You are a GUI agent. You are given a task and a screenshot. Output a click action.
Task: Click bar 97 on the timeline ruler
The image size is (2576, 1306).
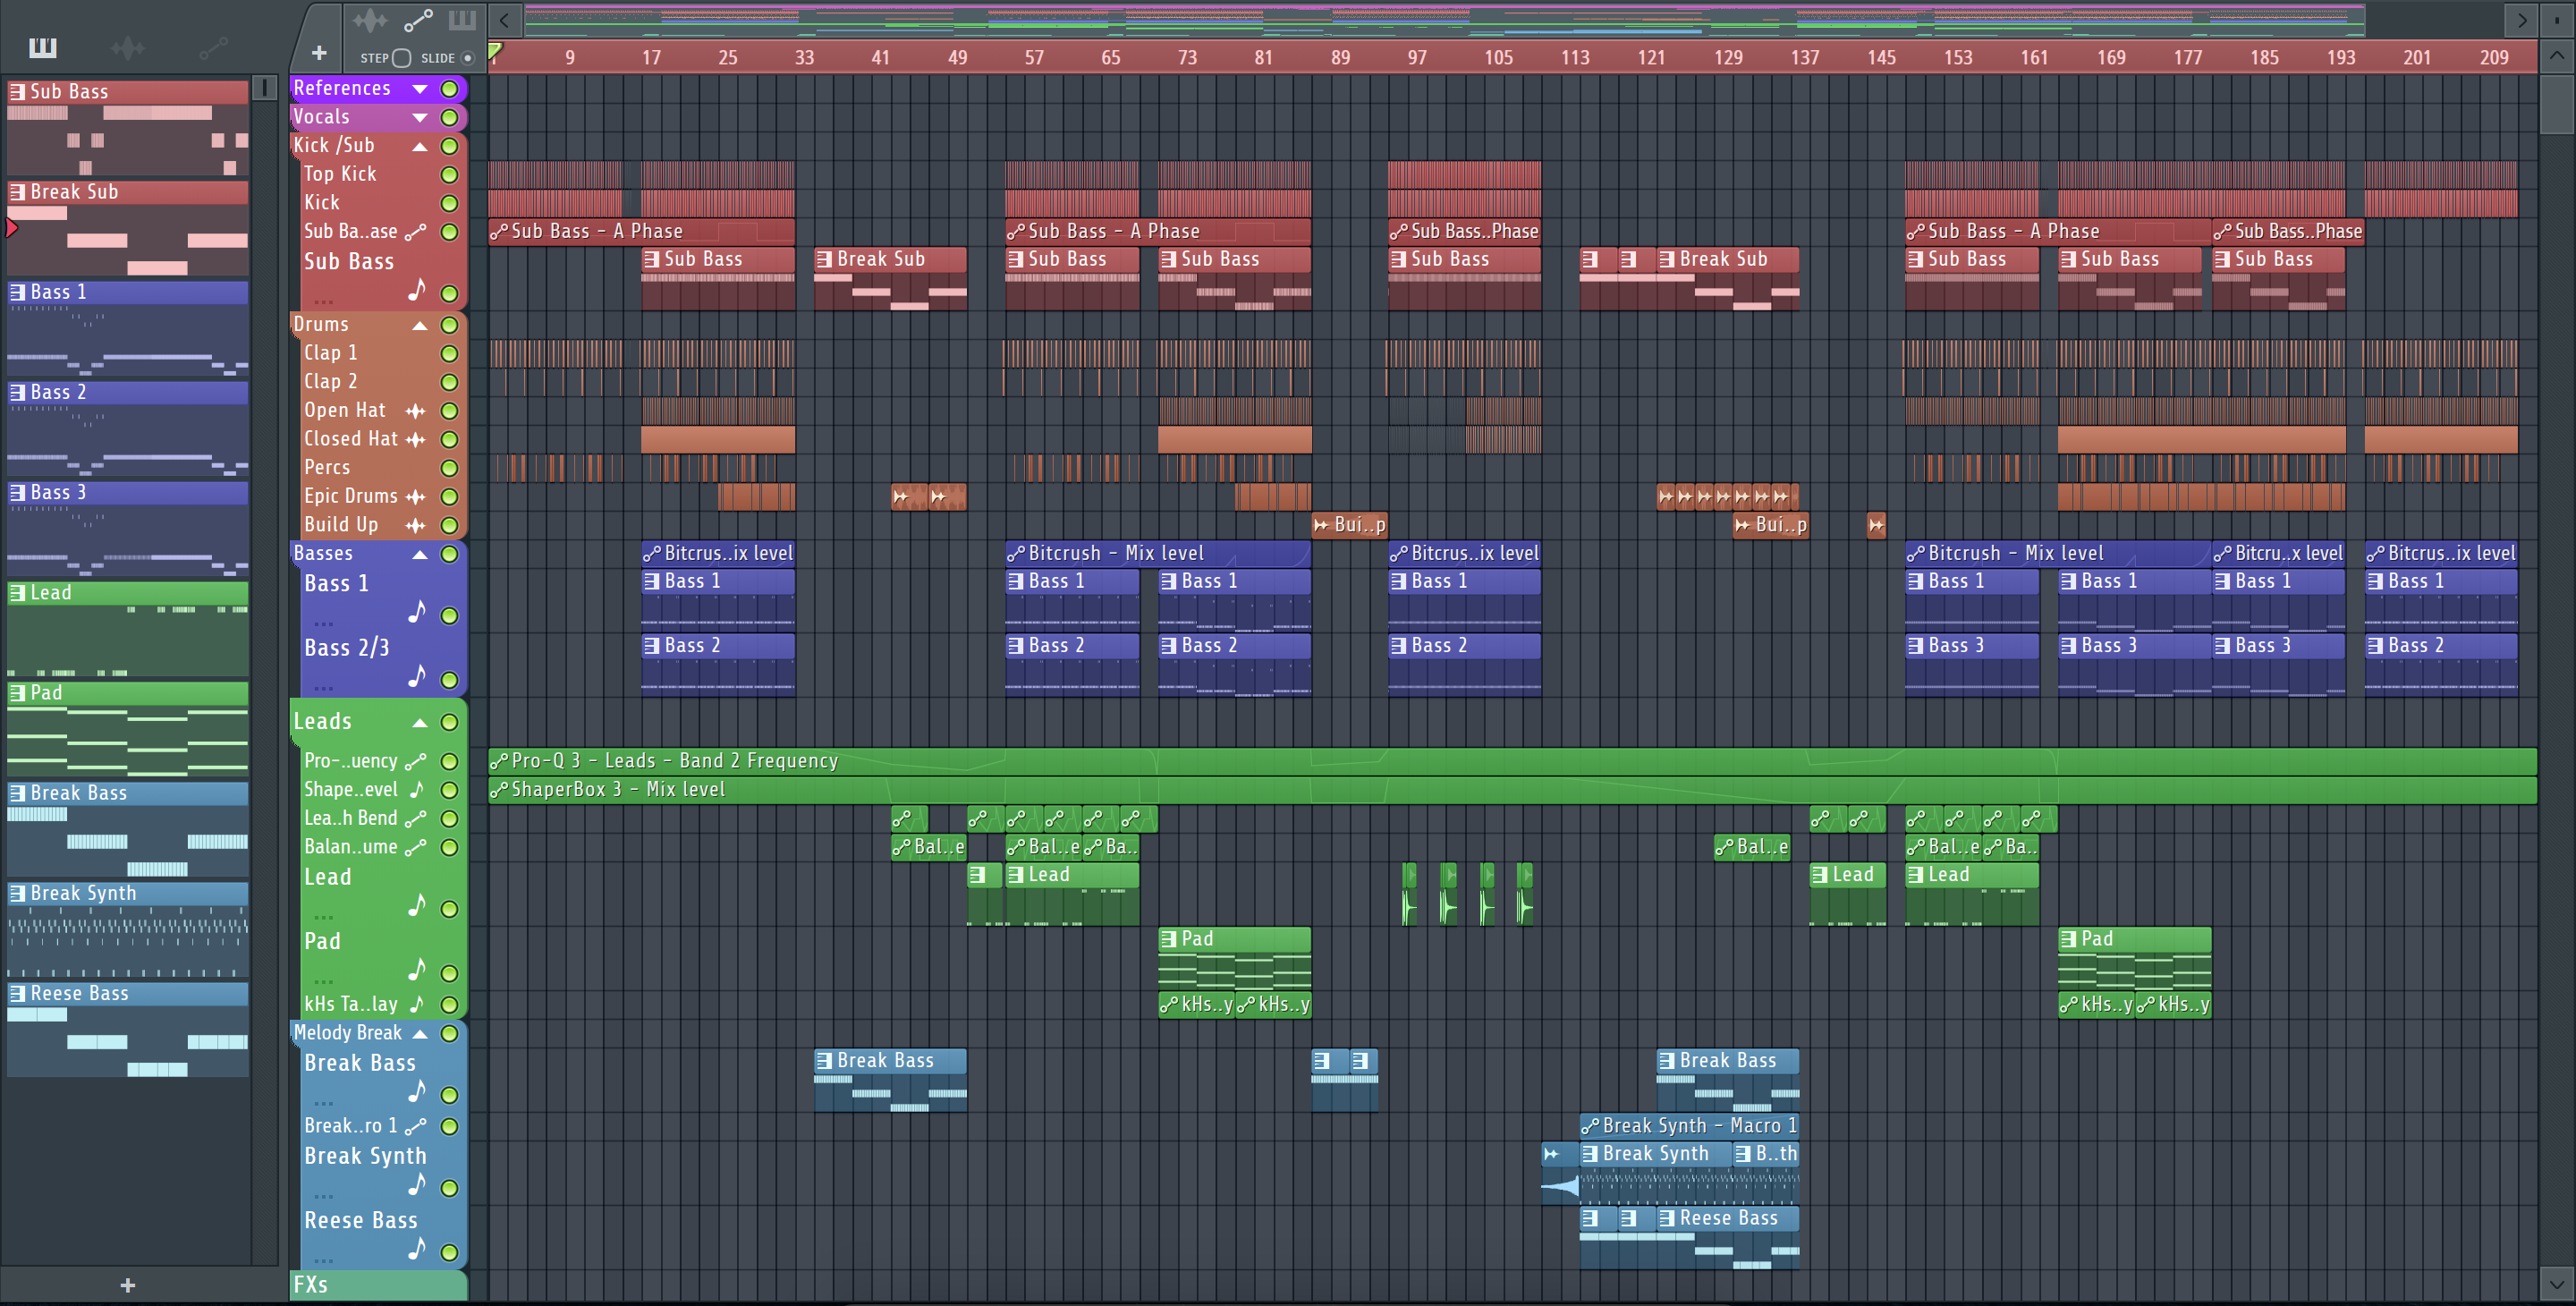pyautogui.click(x=1417, y=57)
